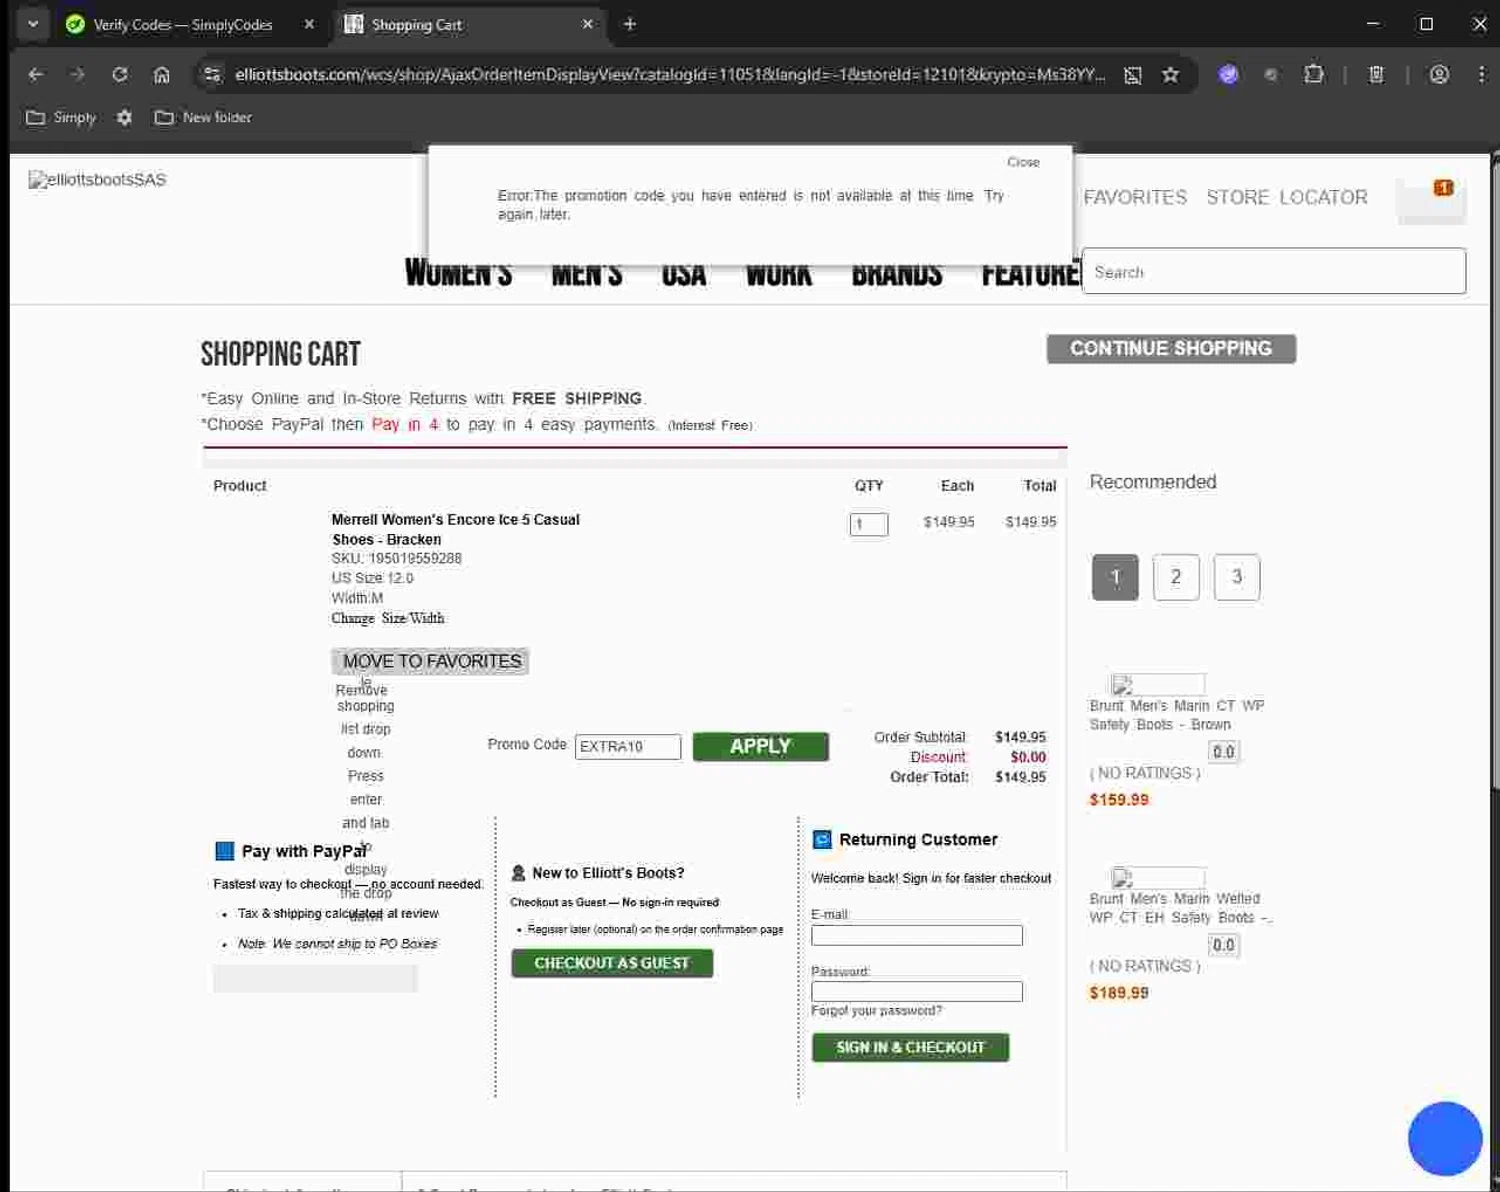Open the extensions puzzle icon

(1314, 74)
